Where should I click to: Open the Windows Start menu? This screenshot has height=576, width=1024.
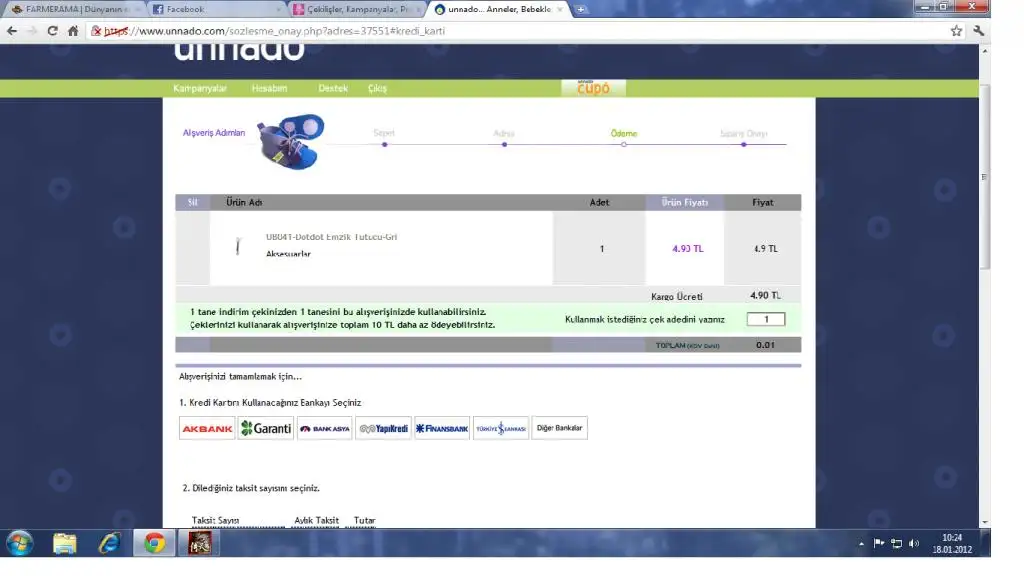click(20, 543)
